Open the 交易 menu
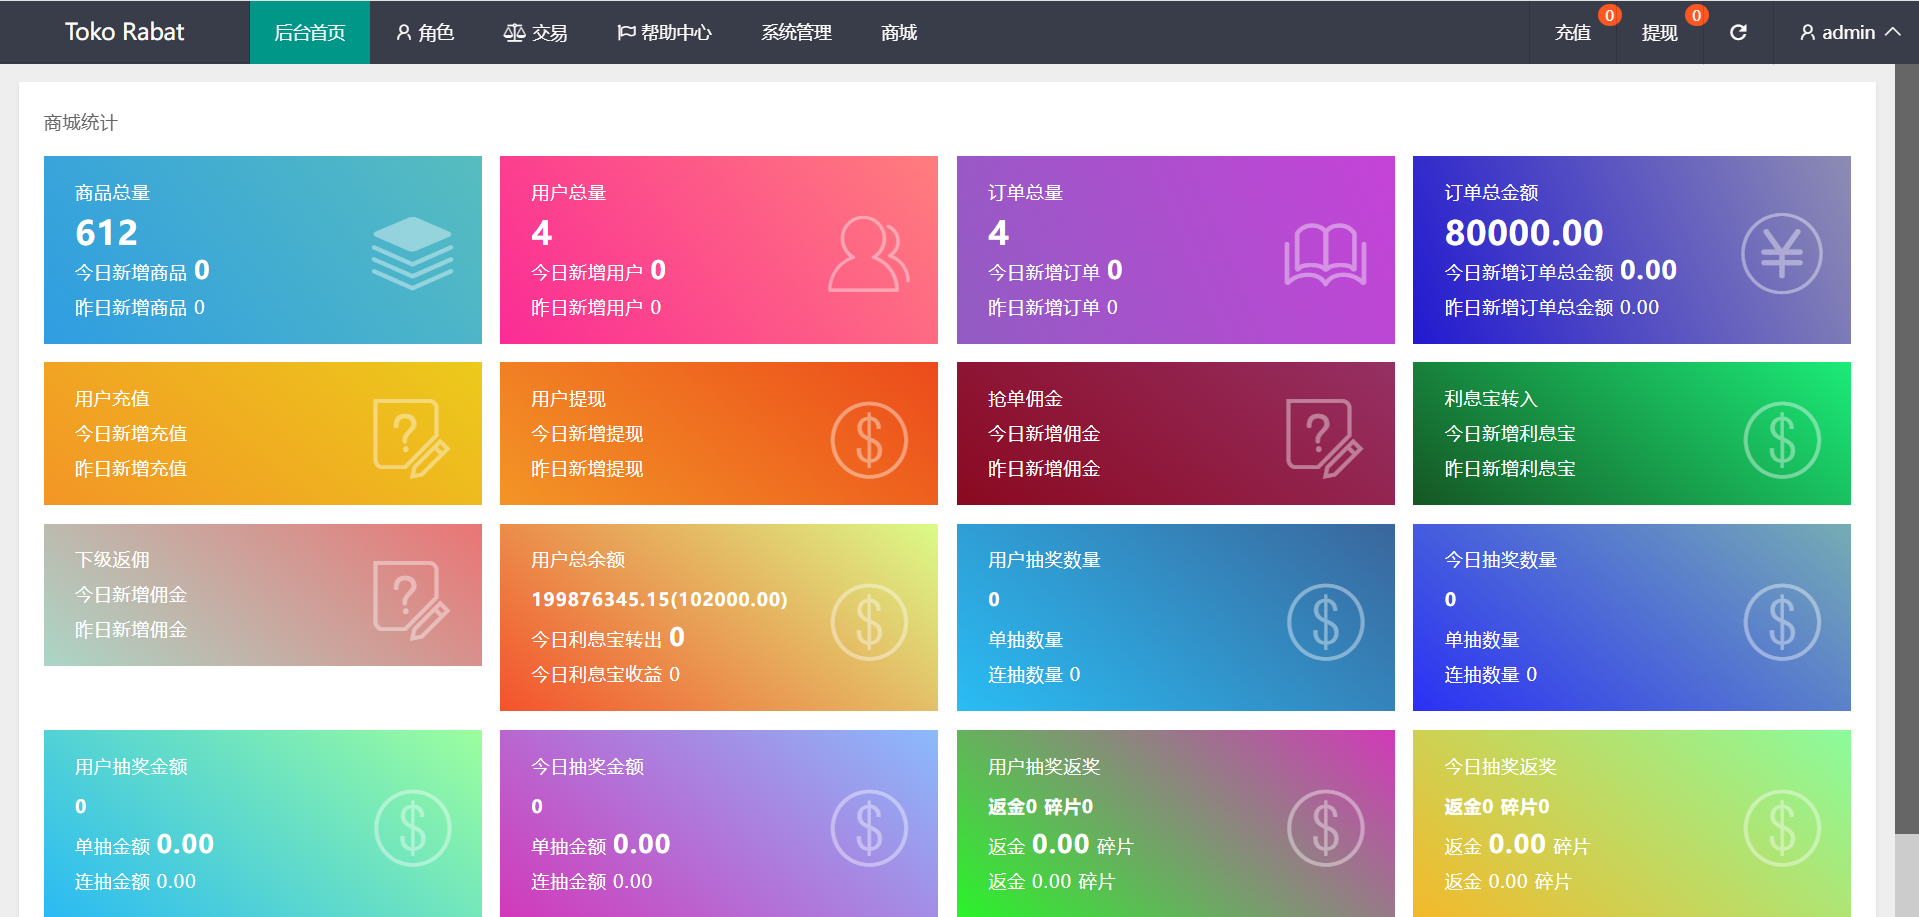This screenshot has width=1919, height=917. click(535, 32)
